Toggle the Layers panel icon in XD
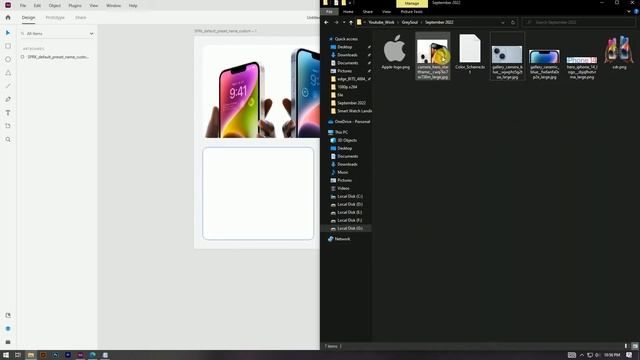This screenshot has height=360, width=640. pos(8,329)
